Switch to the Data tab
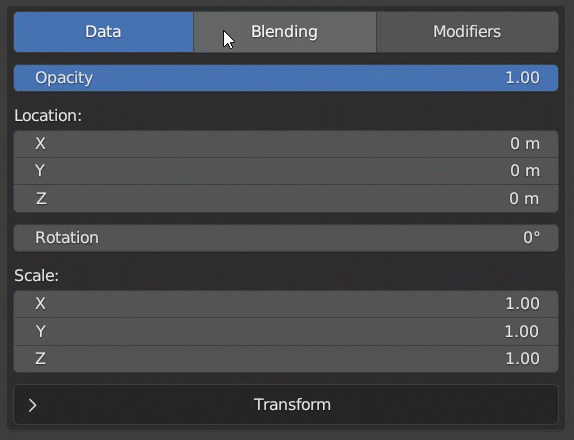Viewport: 574px width, 440px height. click(x=104, y=32)
